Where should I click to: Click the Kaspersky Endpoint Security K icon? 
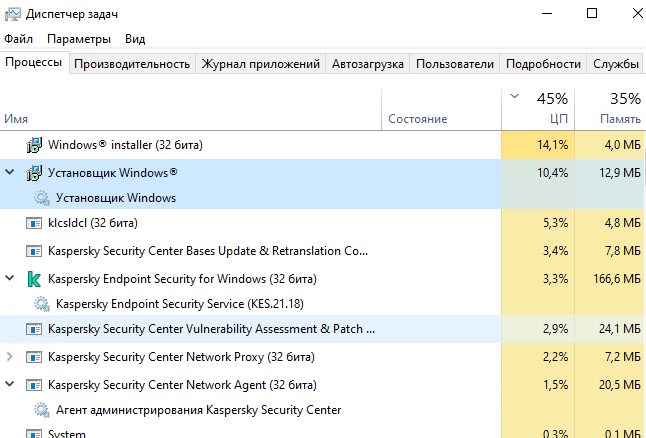pos(34,279)
